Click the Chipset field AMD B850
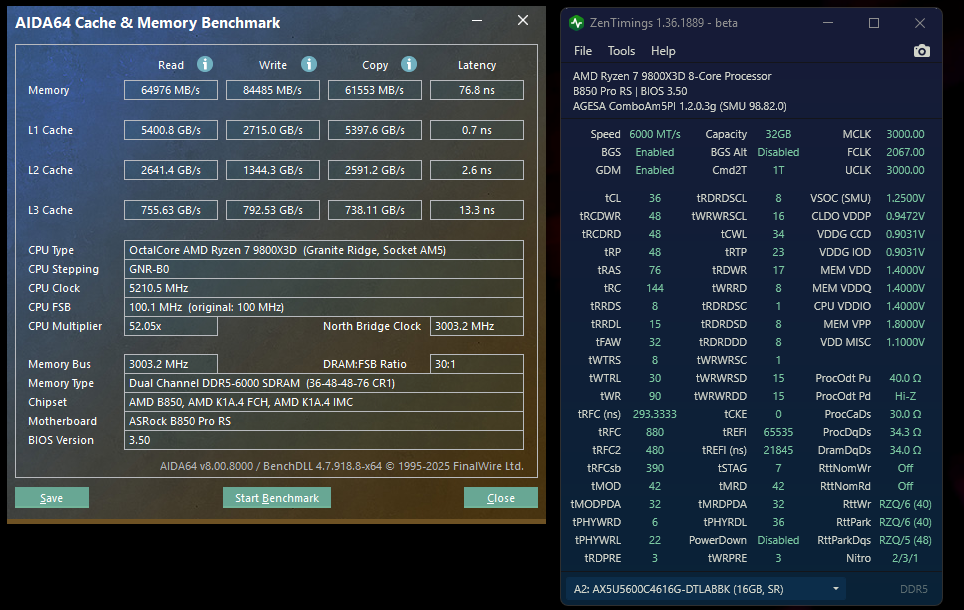The image size is (964, 610). coord(324,402)
